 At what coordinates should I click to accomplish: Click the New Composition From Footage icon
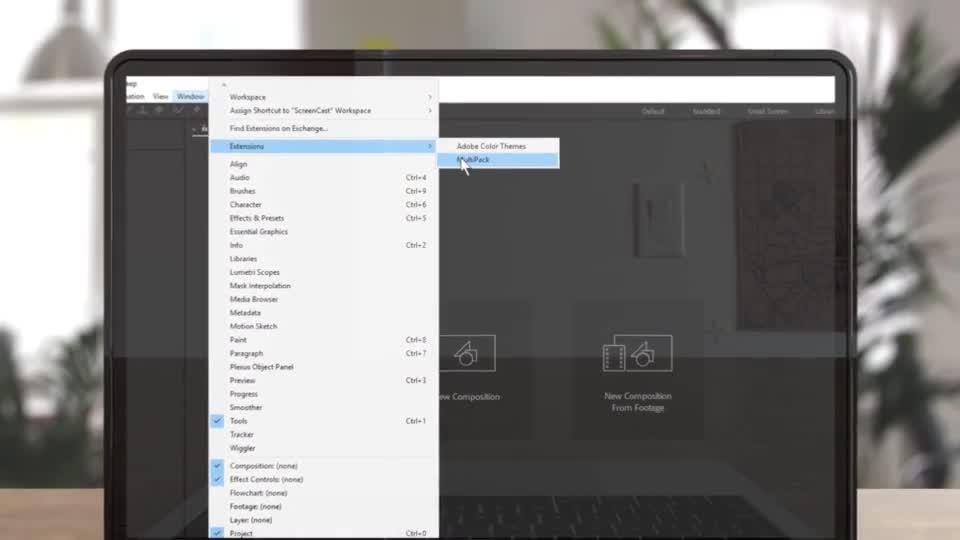[x=637, y=354]
